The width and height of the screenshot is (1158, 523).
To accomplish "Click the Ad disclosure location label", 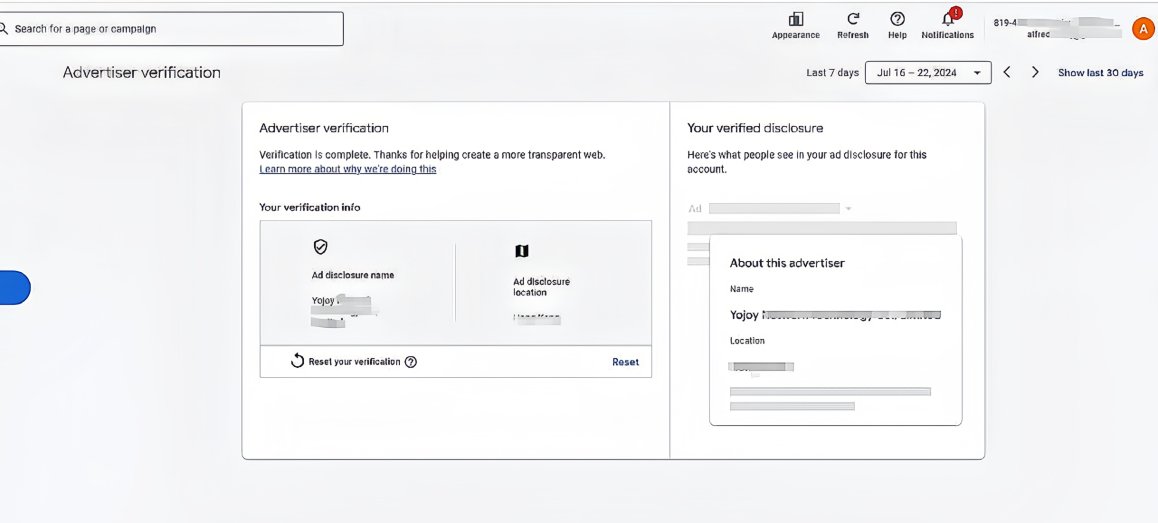I will [x=541, y=287].
